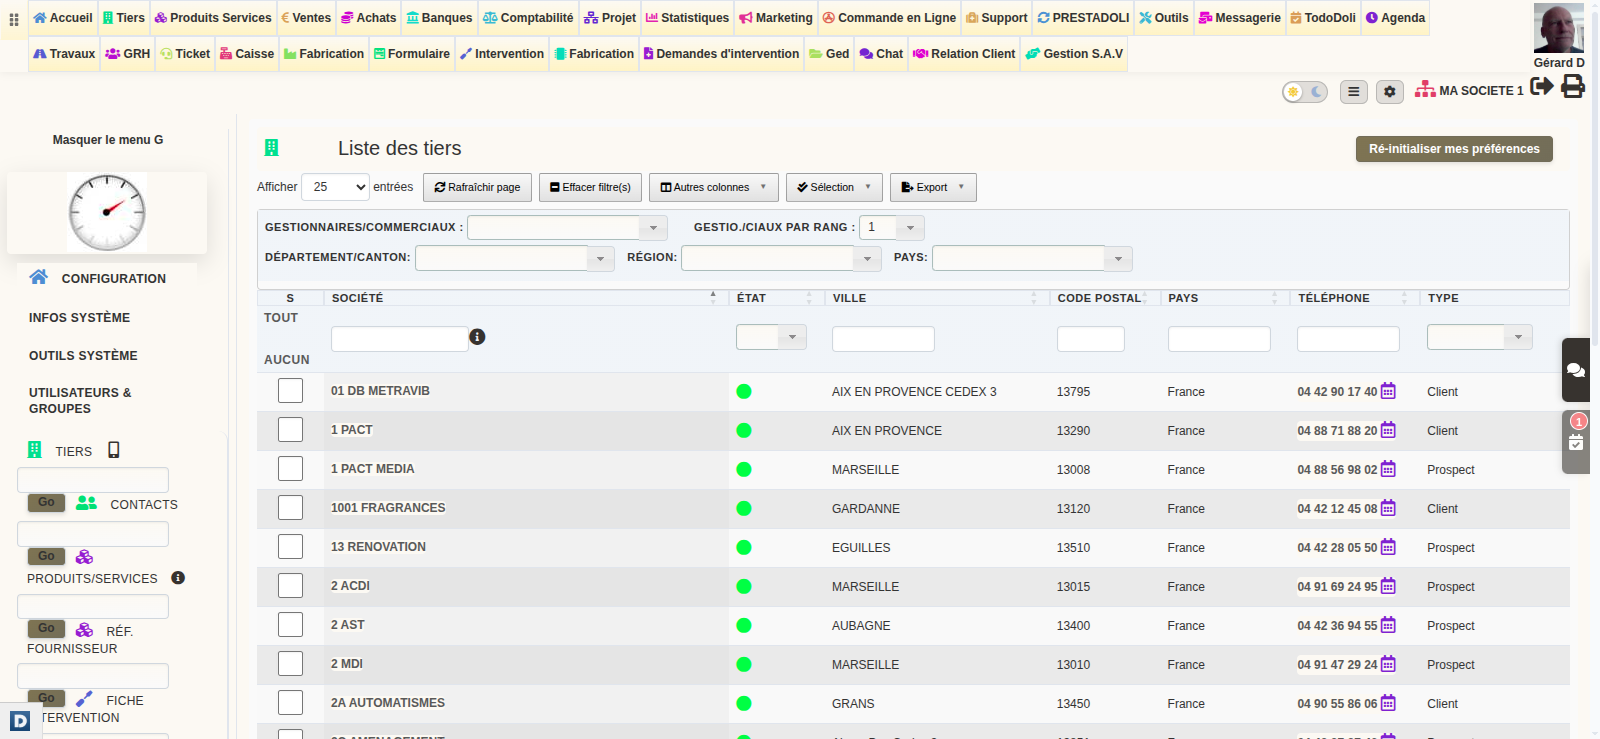
Task: Click the printer icon
Action: pyautogui.click(x=1573, y=86)
